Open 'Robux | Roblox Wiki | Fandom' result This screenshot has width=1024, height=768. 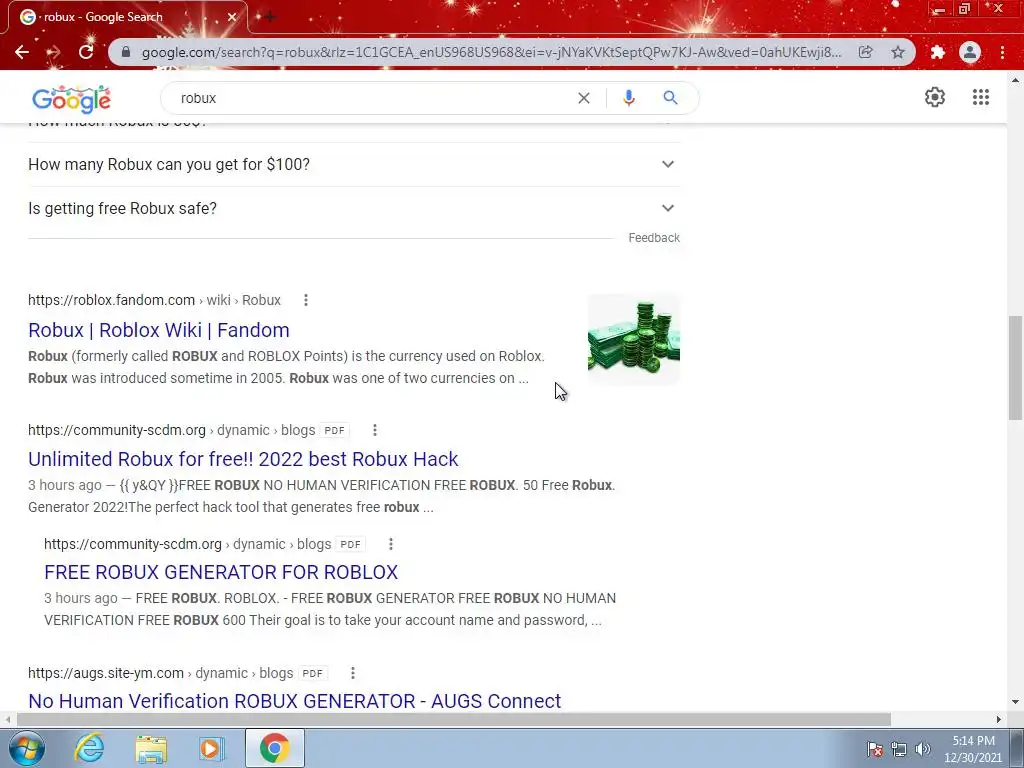pyautogui.click(x=159, y=330)
